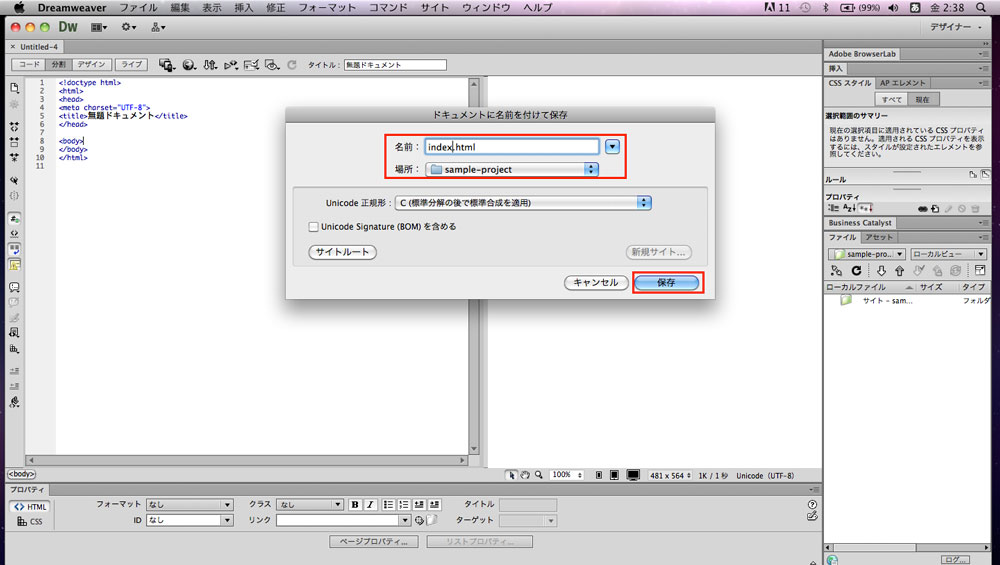Open the site management icon in app bar
The height and width of the screenshot is (565, 1000).
tap(158, 27)
